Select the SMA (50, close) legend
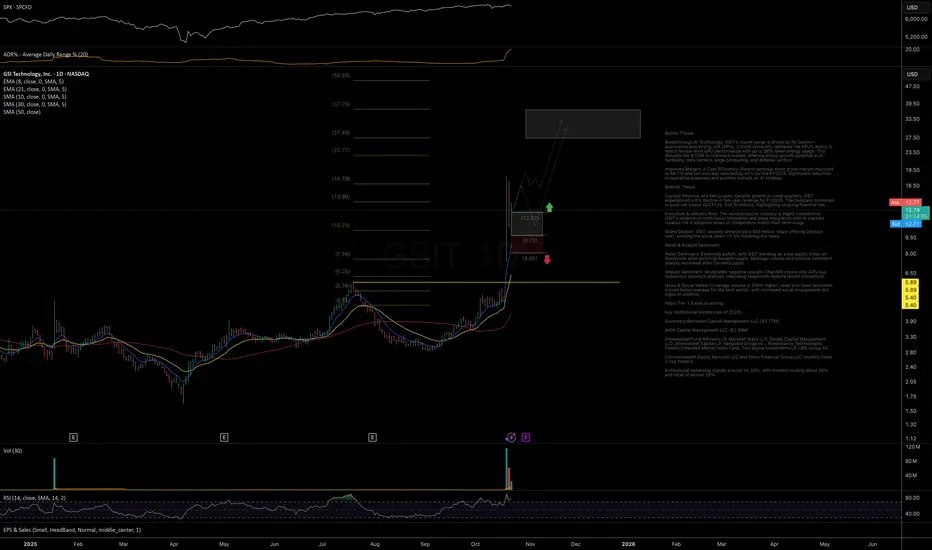This screenshot has width=932, height=550. coord(22,112)
